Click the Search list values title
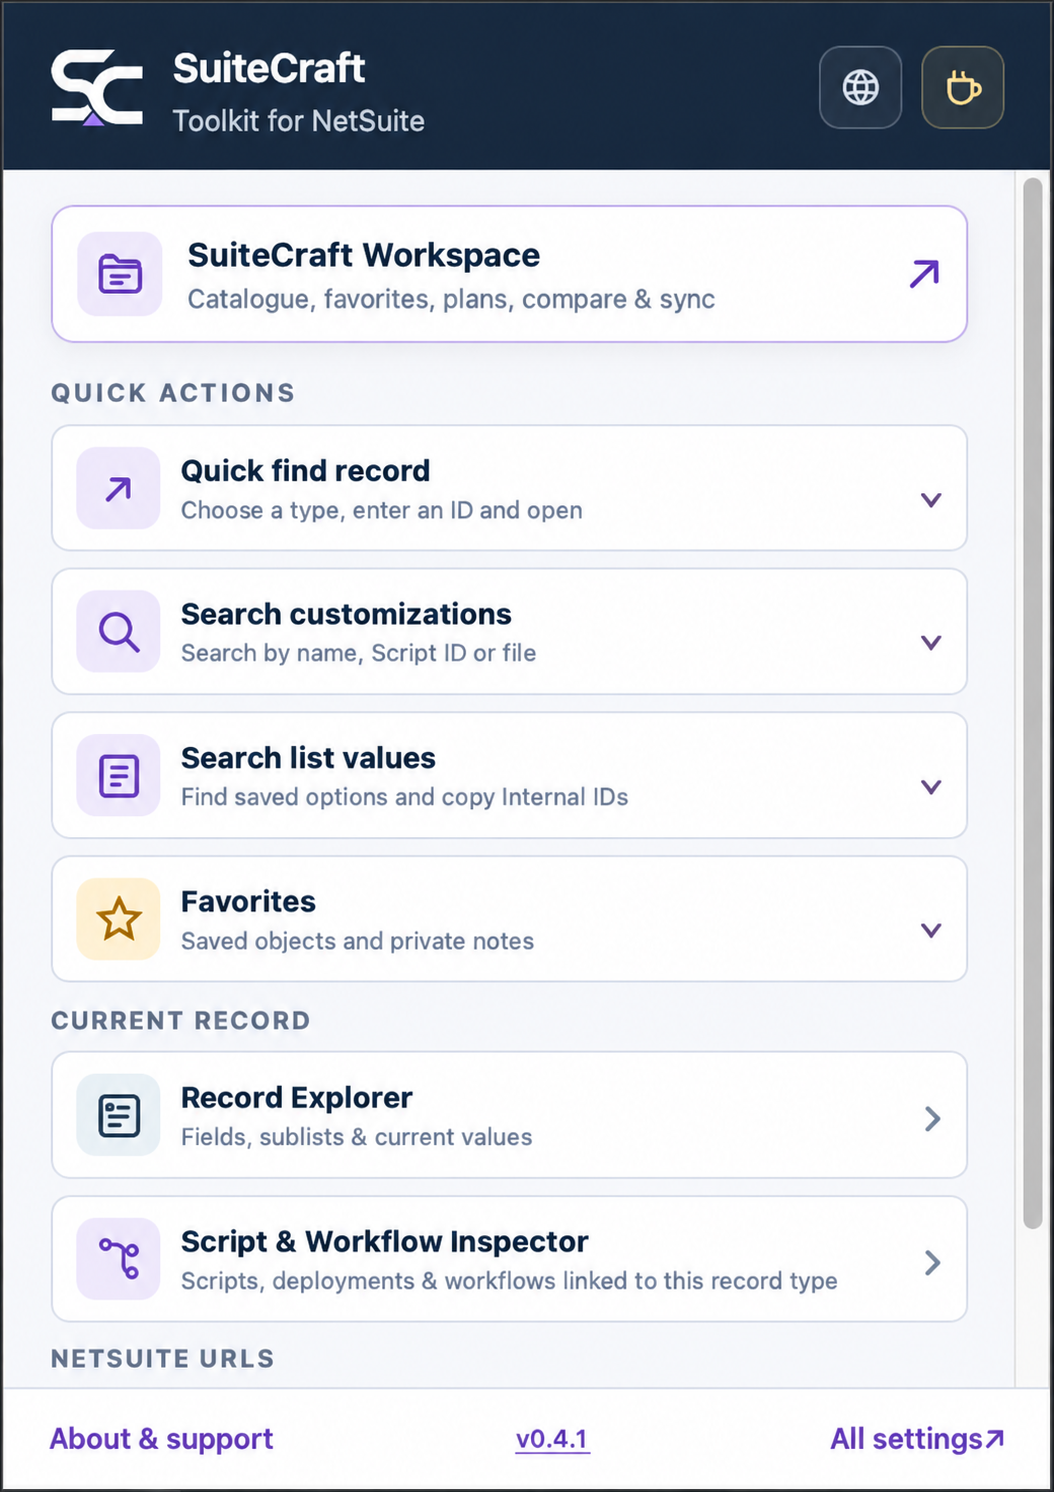Image resolution: width=1054 pixels, height=1492 pixels. pos(308,758)
